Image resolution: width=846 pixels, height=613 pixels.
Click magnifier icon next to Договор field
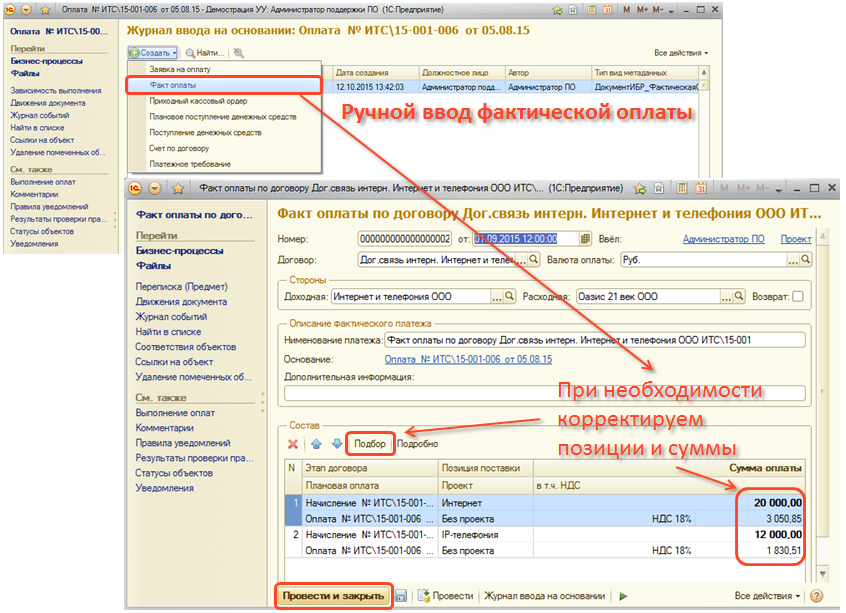point(532,260)
